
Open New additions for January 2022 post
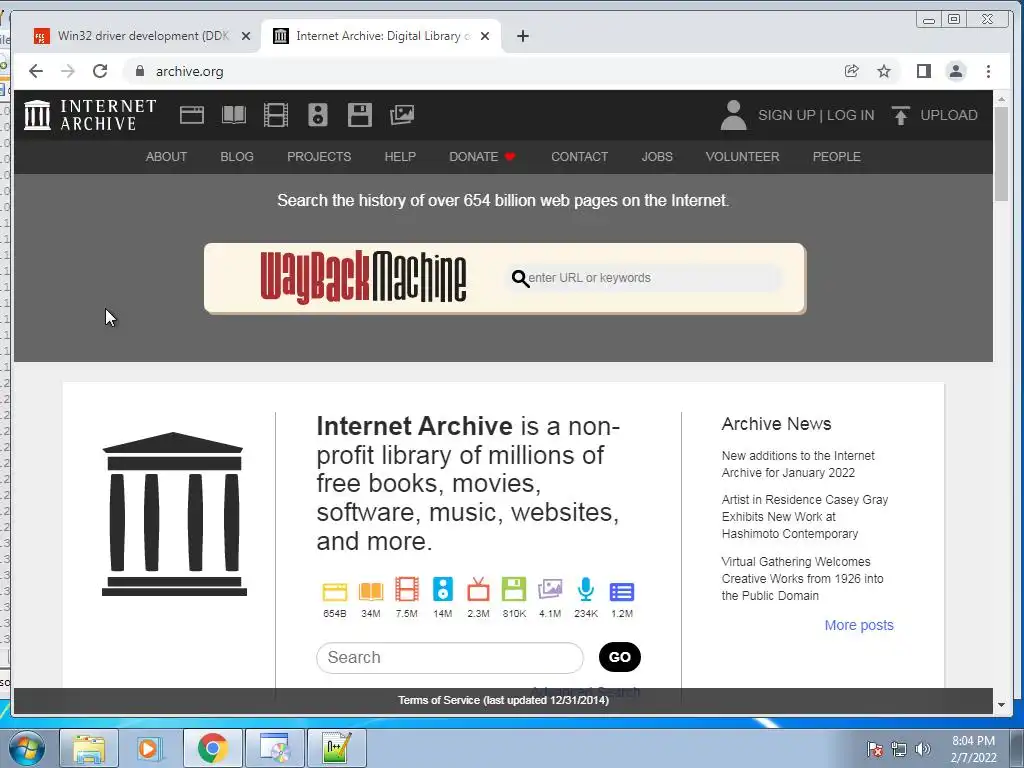pos(798,464)
